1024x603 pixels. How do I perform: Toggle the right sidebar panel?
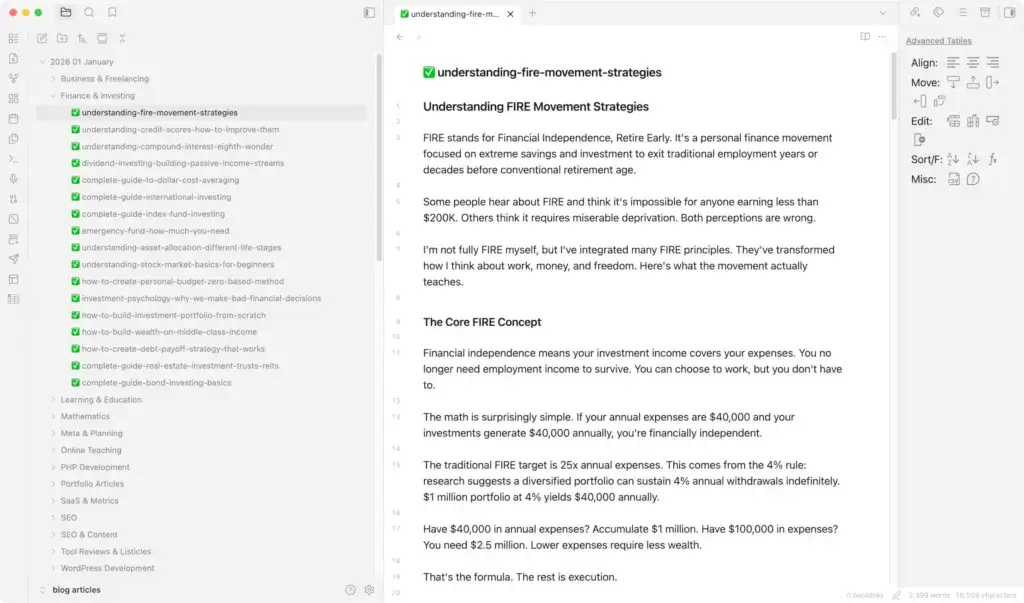[x=1008, y=13]
